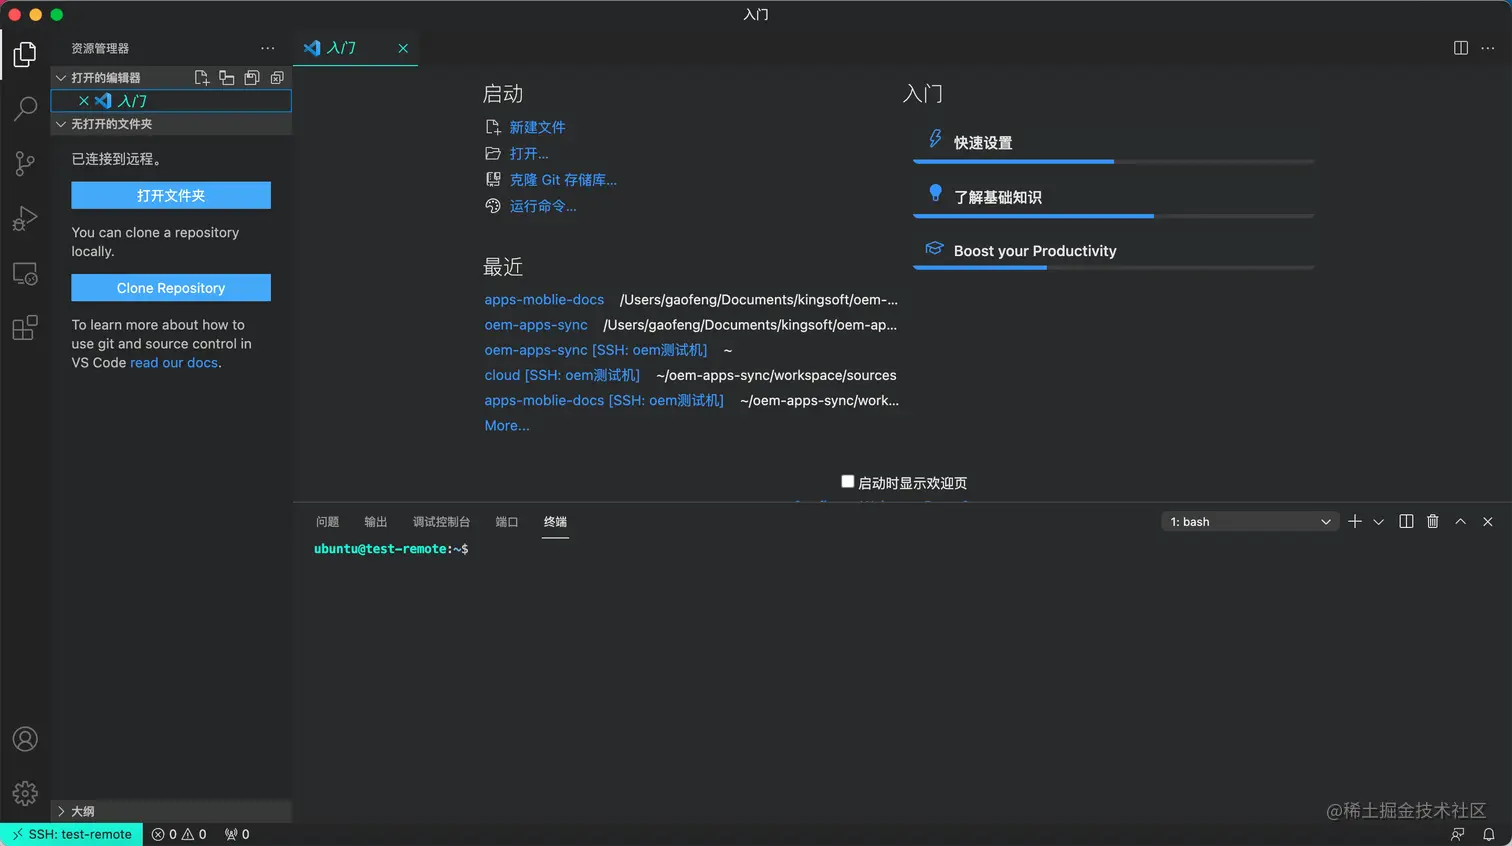Click the terminal prompt ubuntu@test-remote
The width and height of the screenshot is (1512, 846).
coord(391,549)
